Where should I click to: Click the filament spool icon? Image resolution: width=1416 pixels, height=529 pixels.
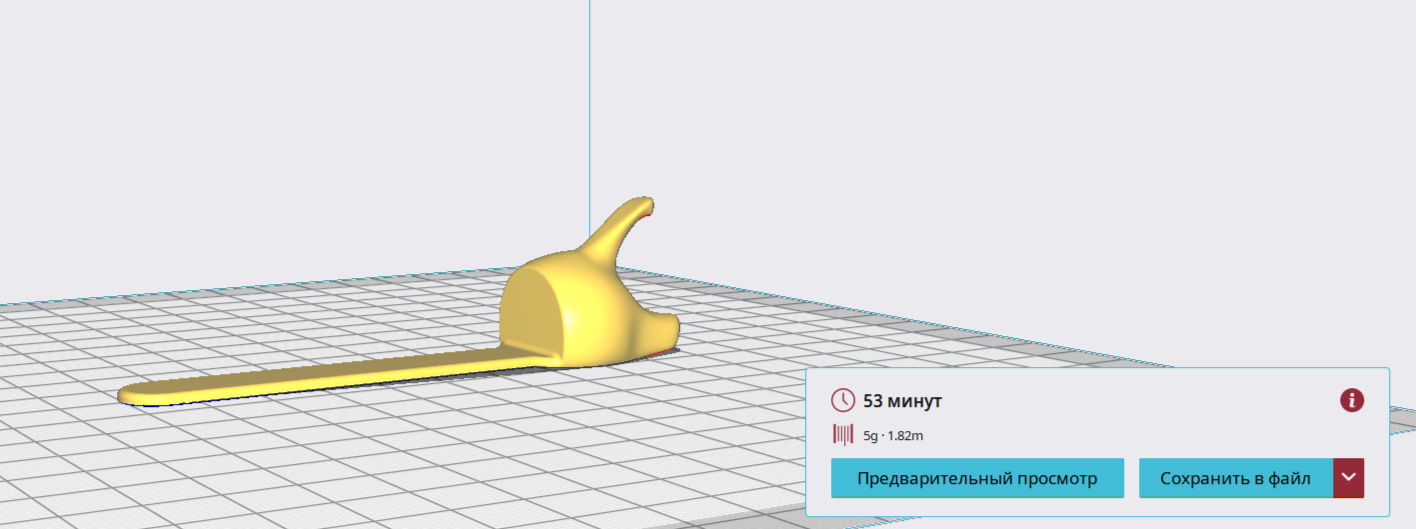[843, 435]
